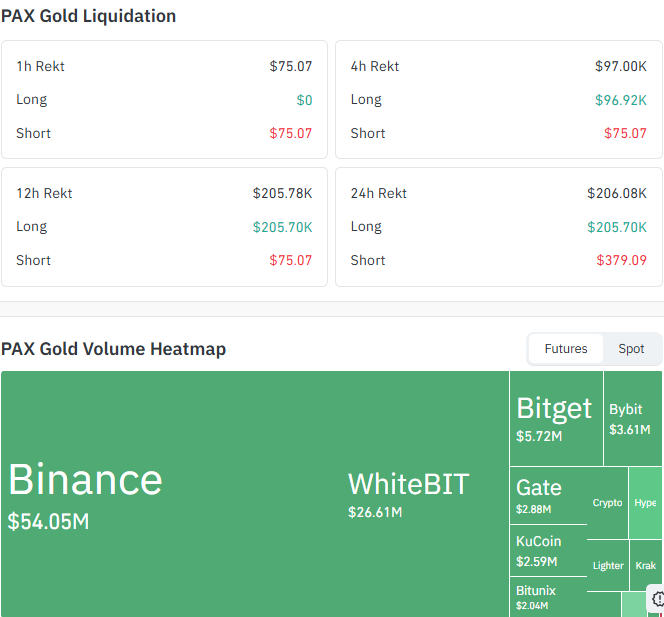The width and height of the screenshot is (664, 617).
Task: Click the PAX Gold Liquidation heading
Action: tap(89, 16)
